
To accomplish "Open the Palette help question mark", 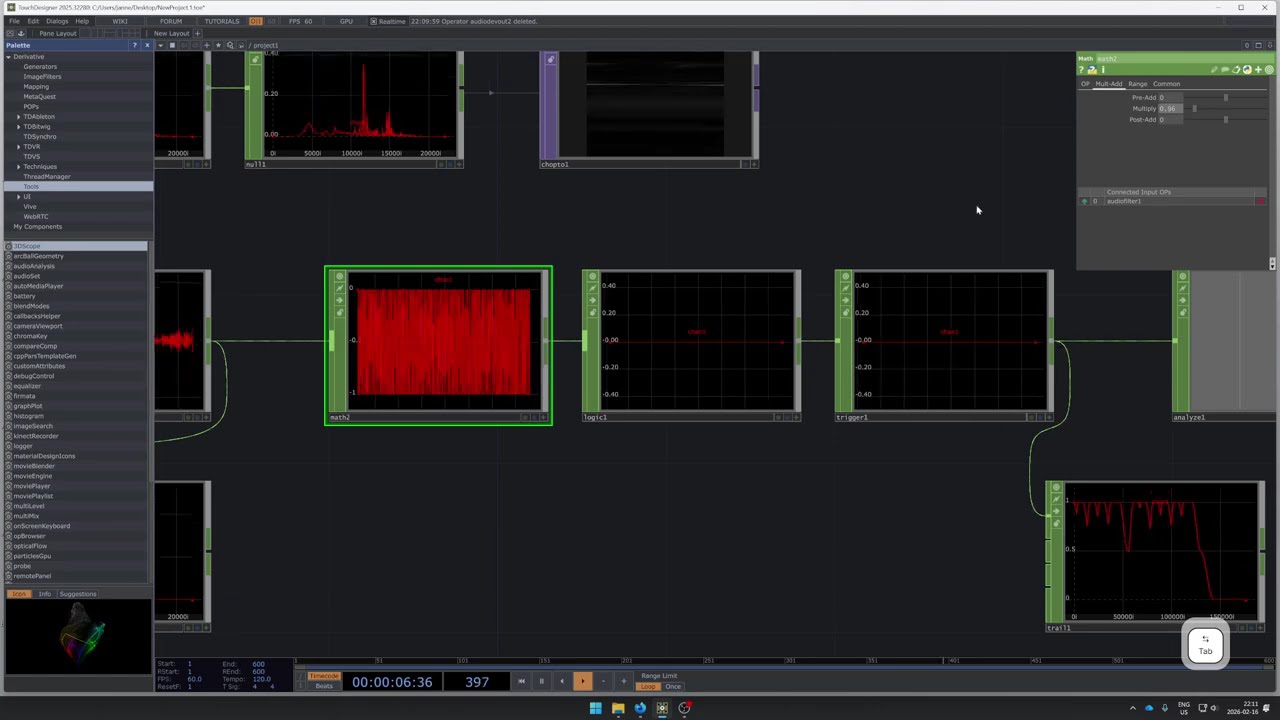I will pos(134,45).
